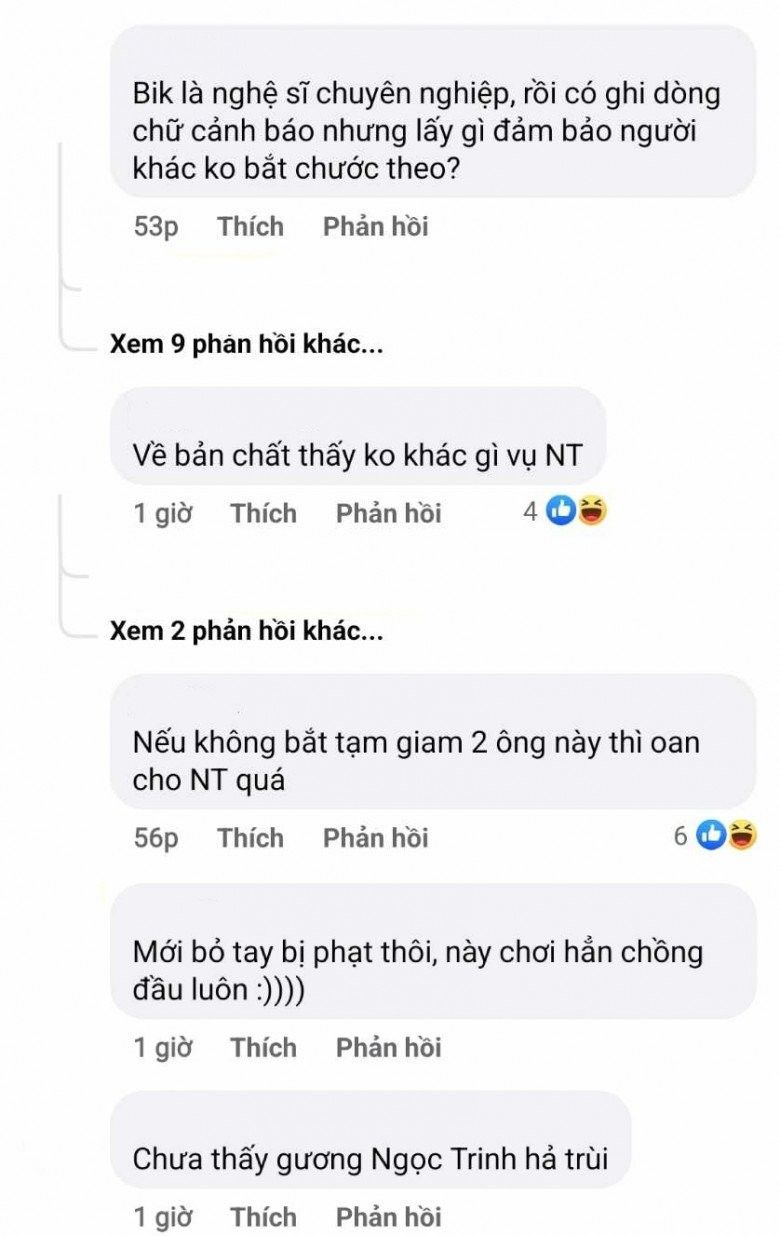
Task: Reply to 'Chưa thấy gương Ngọc Trinh' comment
Action: 389,1217
